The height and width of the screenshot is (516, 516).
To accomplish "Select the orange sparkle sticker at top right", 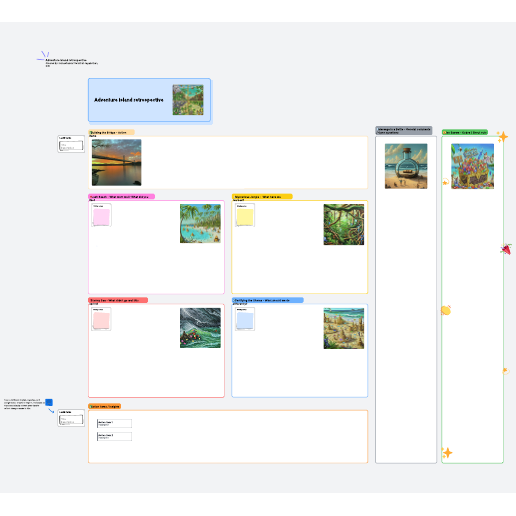I will click(x=502, y=137).
